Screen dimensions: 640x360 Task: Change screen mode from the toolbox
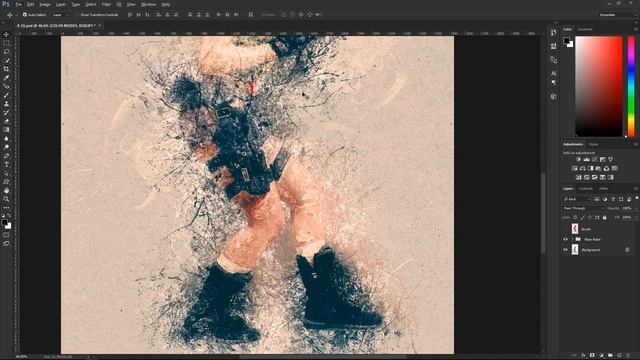(6, 244)
